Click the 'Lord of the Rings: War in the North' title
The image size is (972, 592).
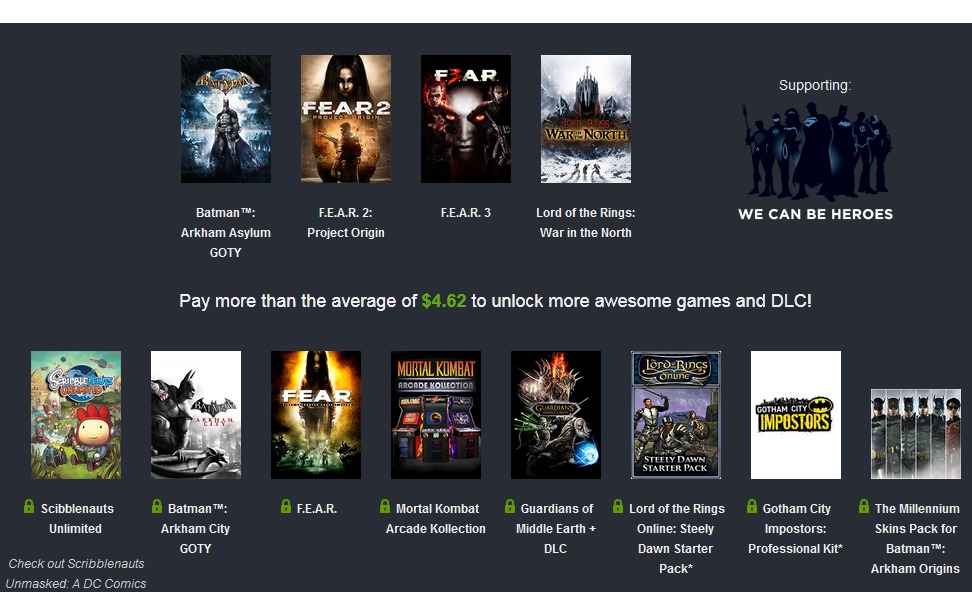pyautogui.click(x=586, y=223)
